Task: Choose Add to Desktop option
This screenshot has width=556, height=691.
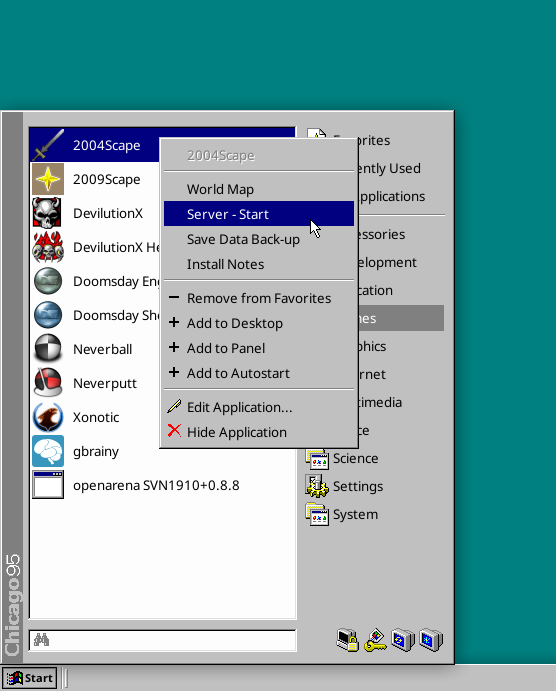Action: (x=259, y=323)
